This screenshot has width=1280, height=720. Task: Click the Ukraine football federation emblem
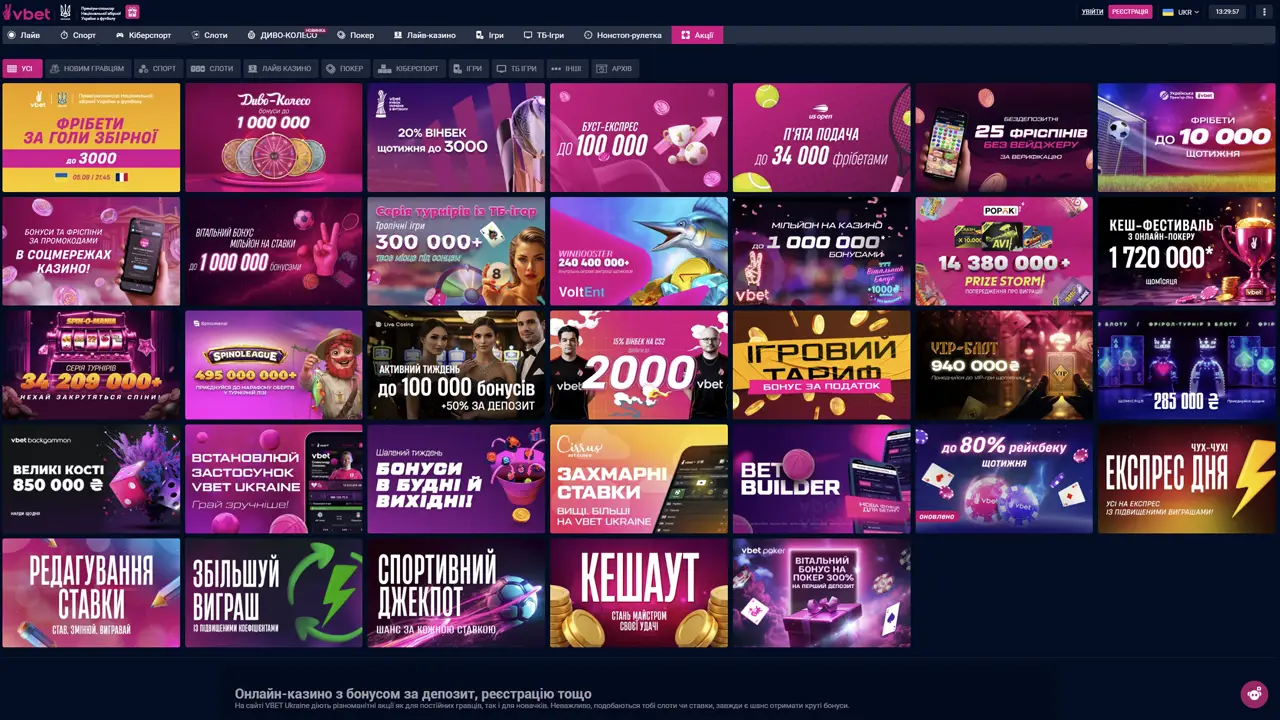coord(66,12)
